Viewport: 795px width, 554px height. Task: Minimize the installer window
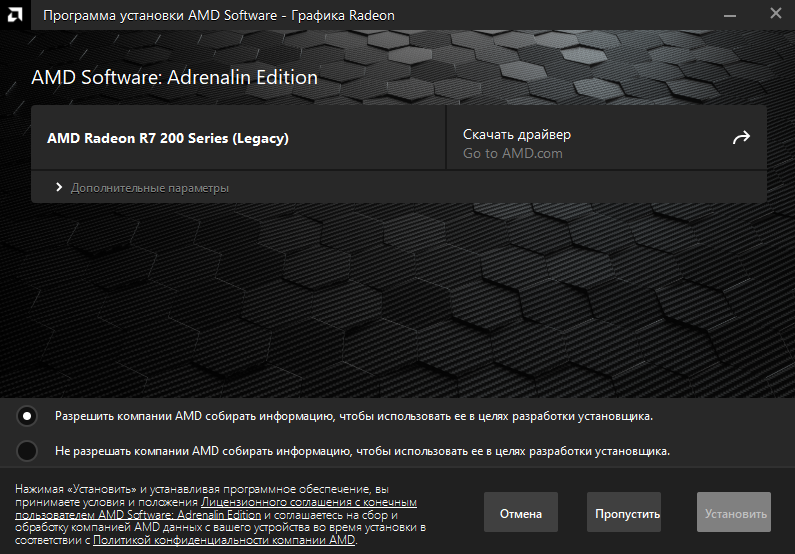coord(730,15)
